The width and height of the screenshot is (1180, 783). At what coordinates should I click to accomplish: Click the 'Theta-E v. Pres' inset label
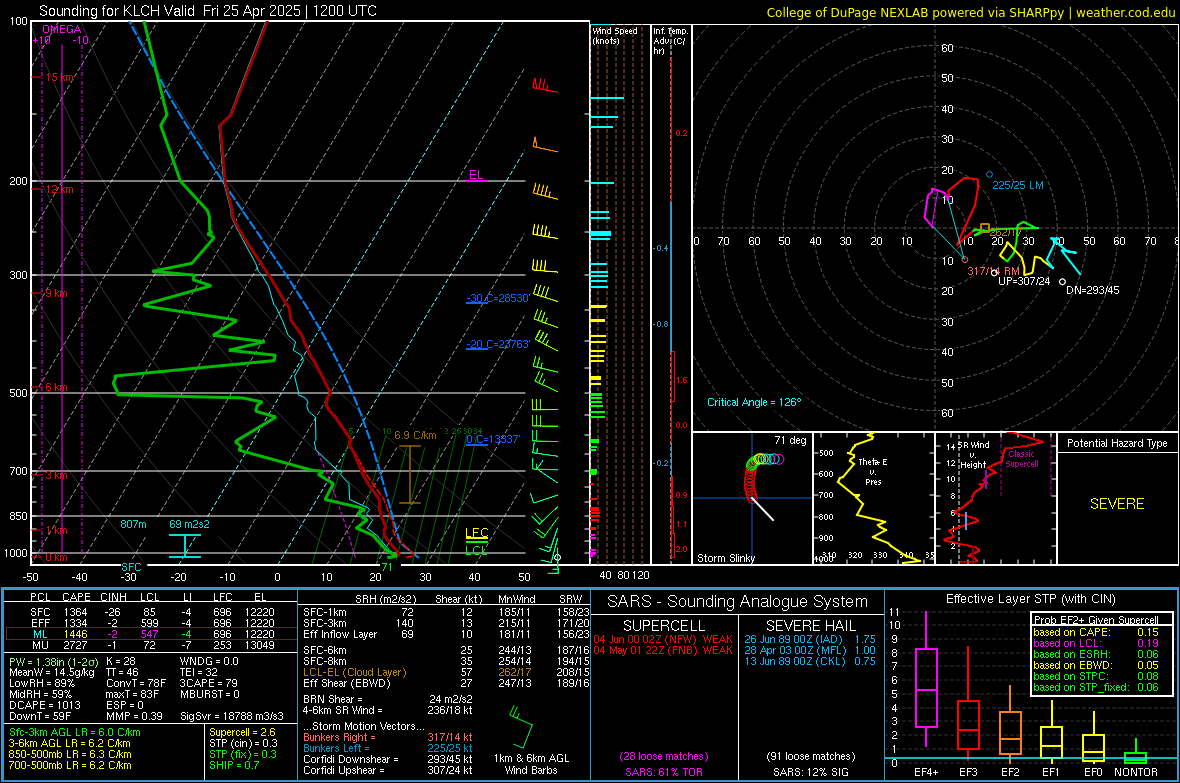click(873, 471)
